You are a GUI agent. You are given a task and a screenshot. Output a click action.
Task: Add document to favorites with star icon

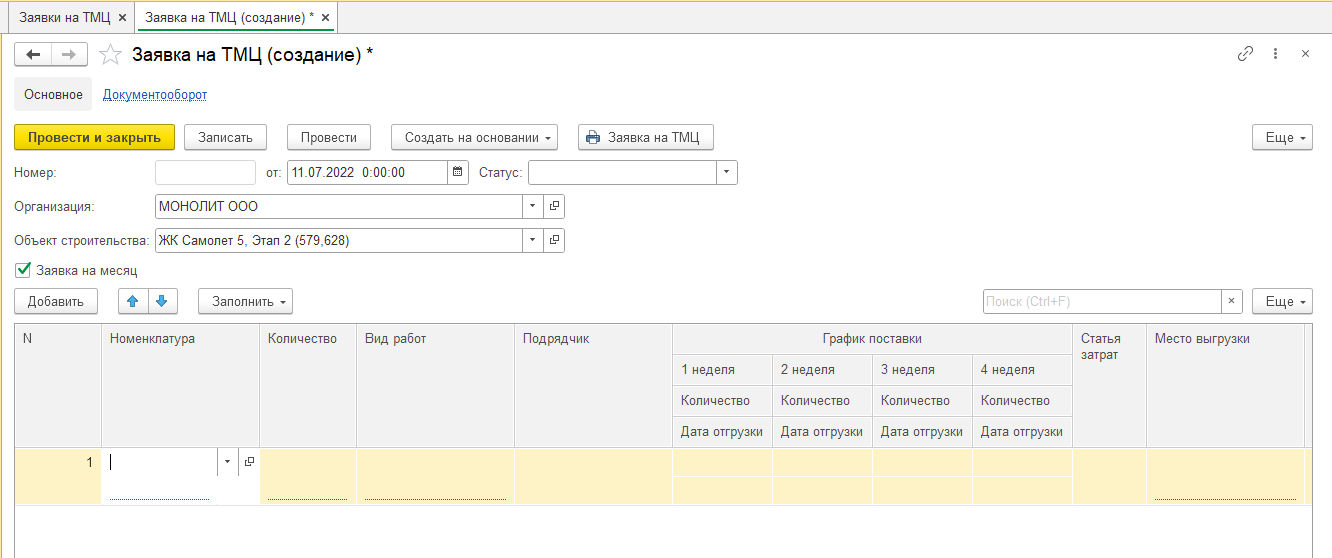(111, 55)
